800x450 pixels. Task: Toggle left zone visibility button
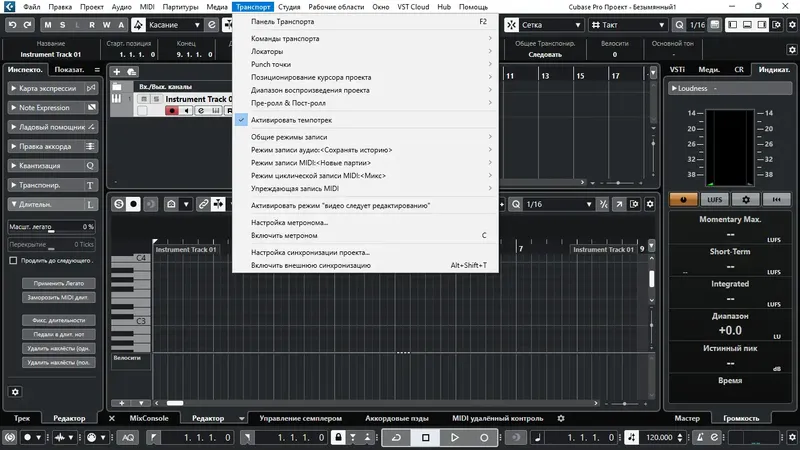[733, 24]
